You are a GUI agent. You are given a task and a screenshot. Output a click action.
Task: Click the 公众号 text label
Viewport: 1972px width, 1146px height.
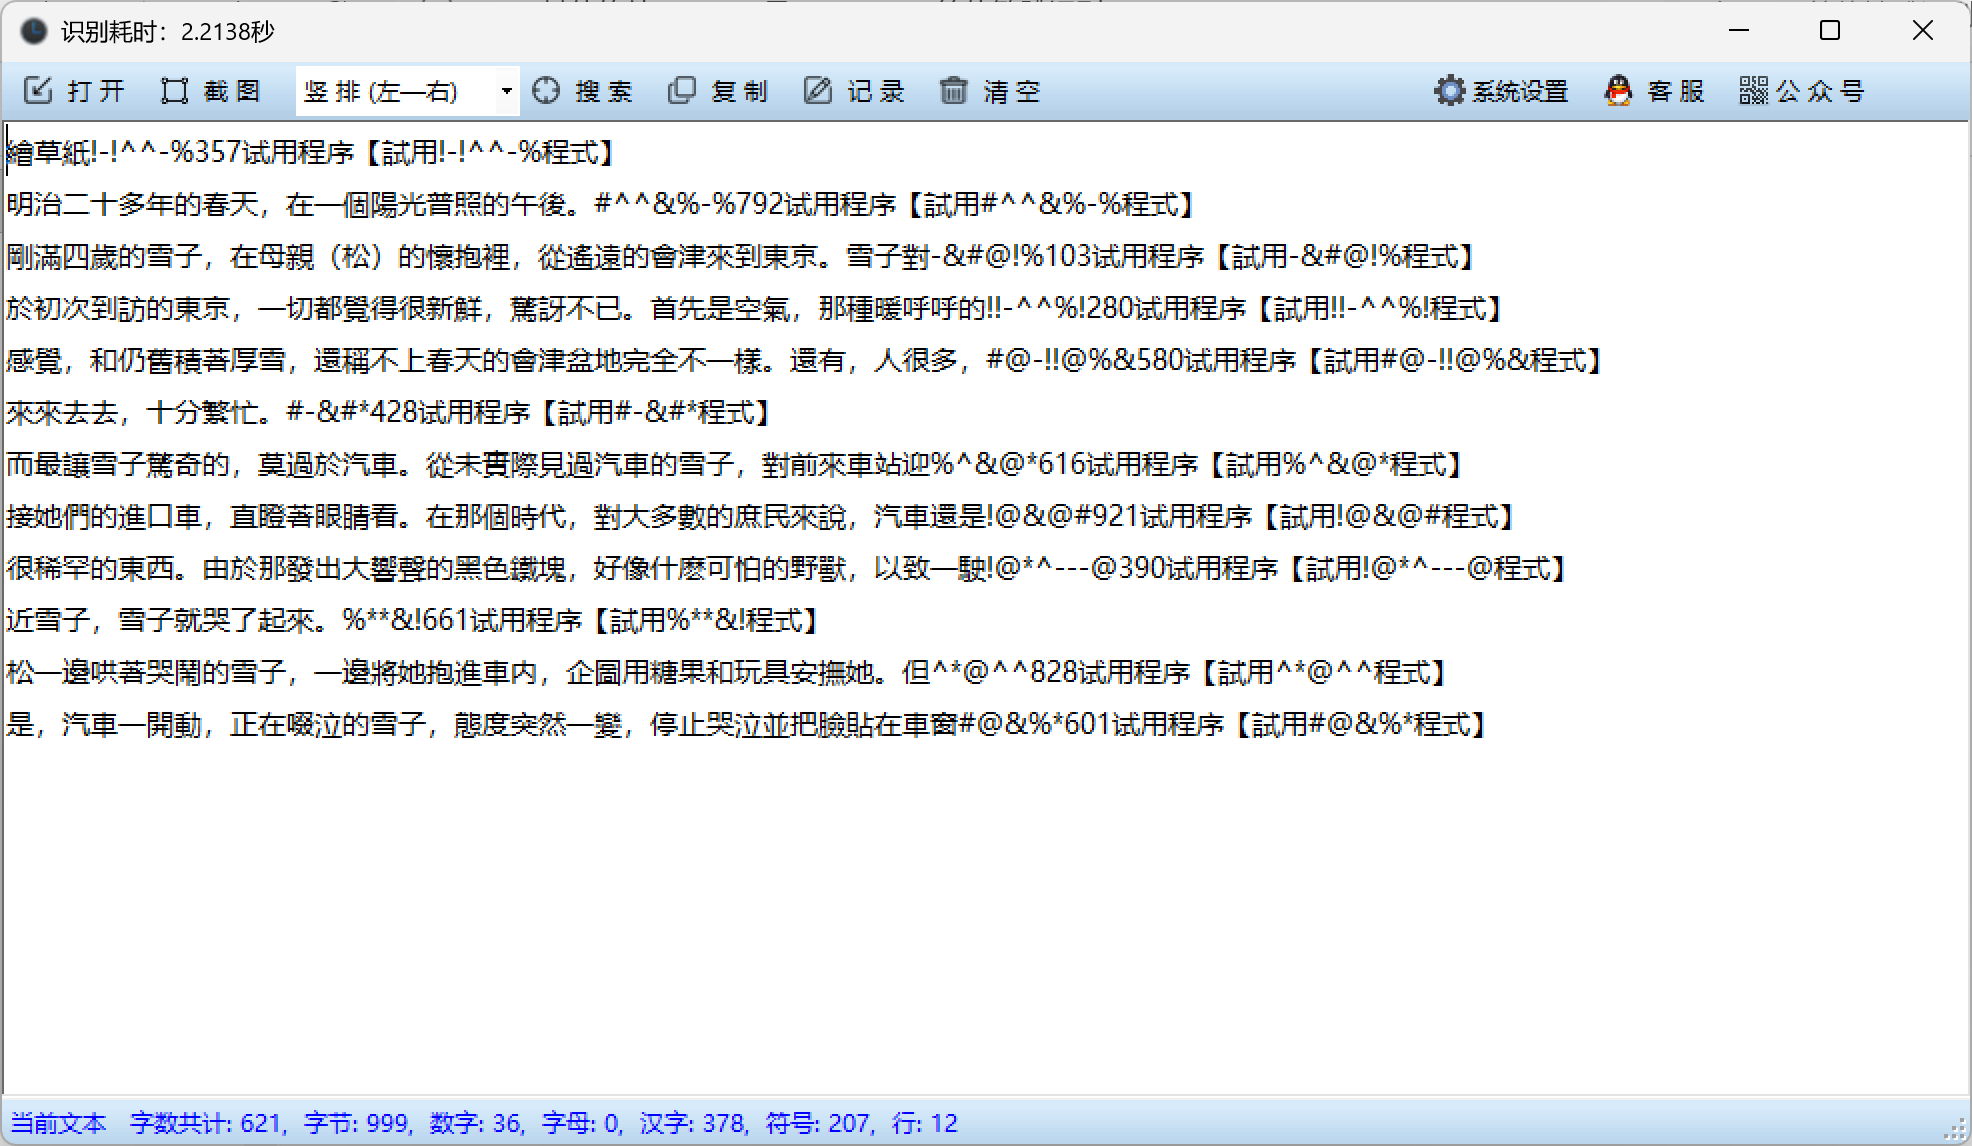[x=1821, y=91]
